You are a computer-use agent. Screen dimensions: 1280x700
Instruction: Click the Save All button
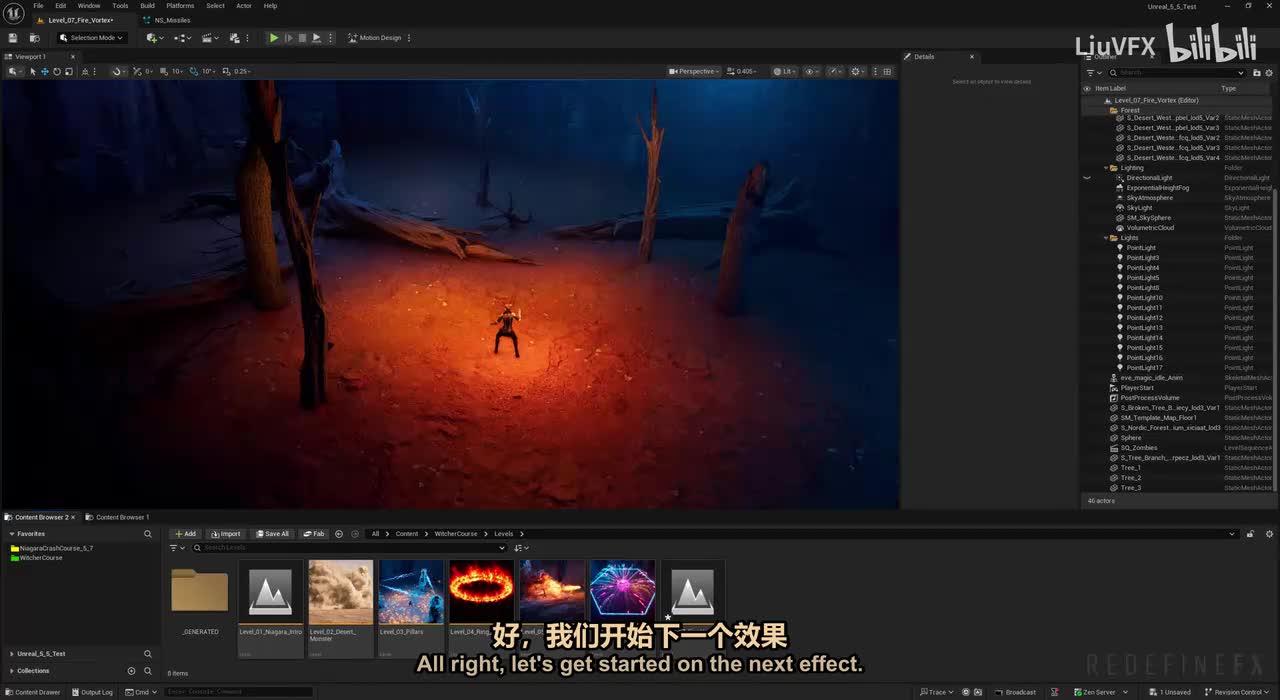tap(272, 534)
